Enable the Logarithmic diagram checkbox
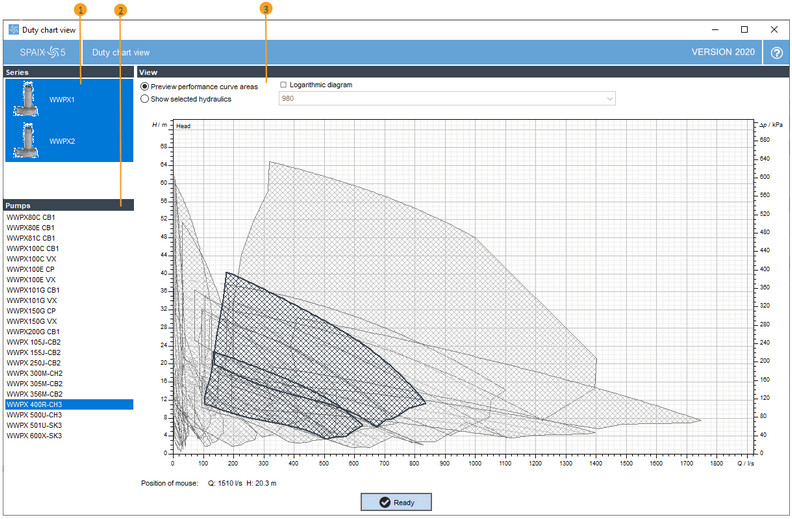The width and height of the screenshot is (792, 519). click(283, 85)
